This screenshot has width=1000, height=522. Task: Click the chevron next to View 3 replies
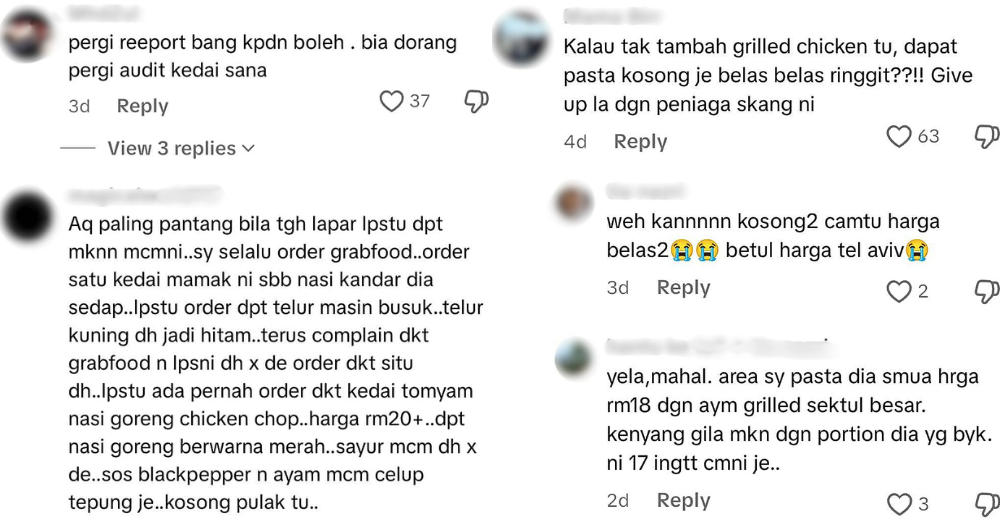[x=249, y=149]
